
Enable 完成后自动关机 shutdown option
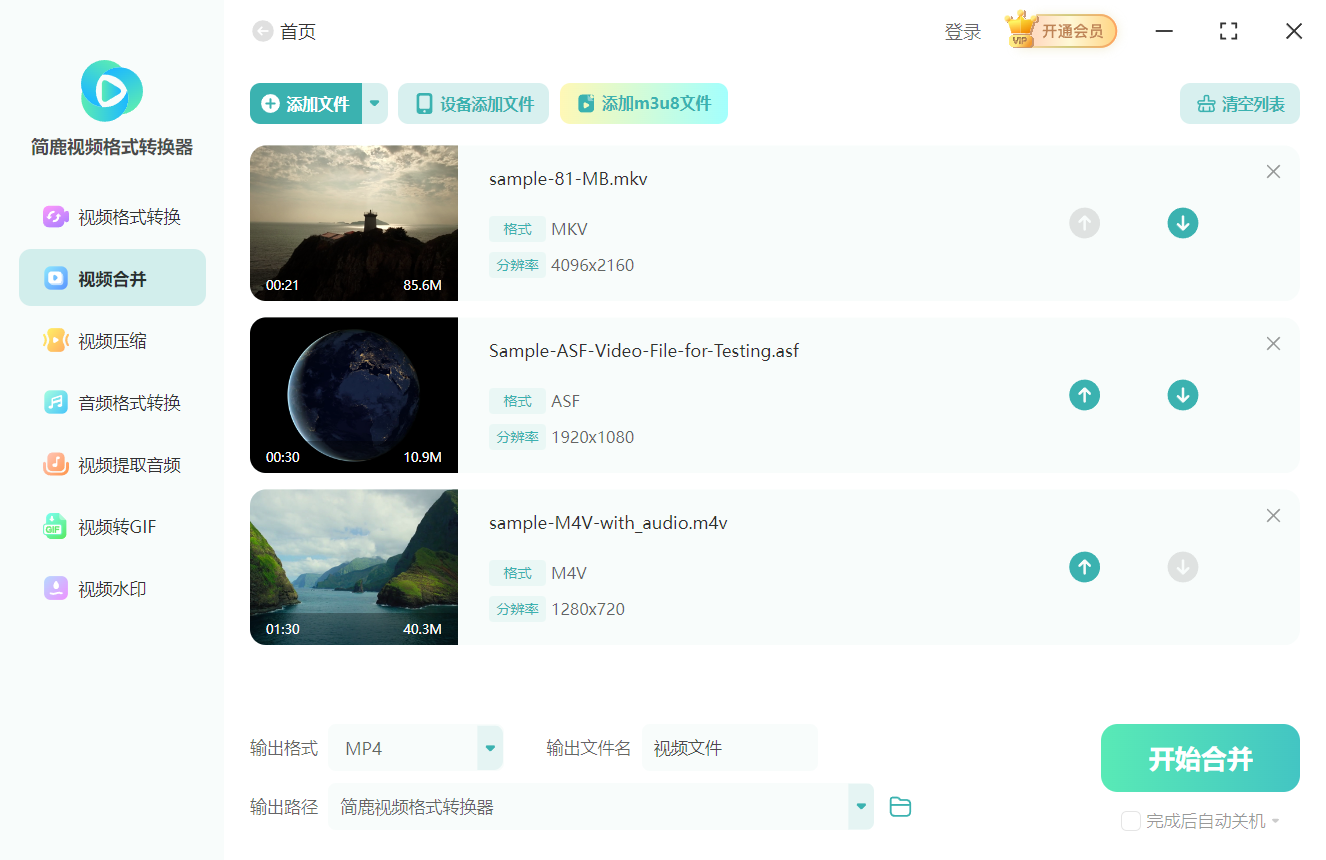pyautogui.click(x=1130, y=821)
